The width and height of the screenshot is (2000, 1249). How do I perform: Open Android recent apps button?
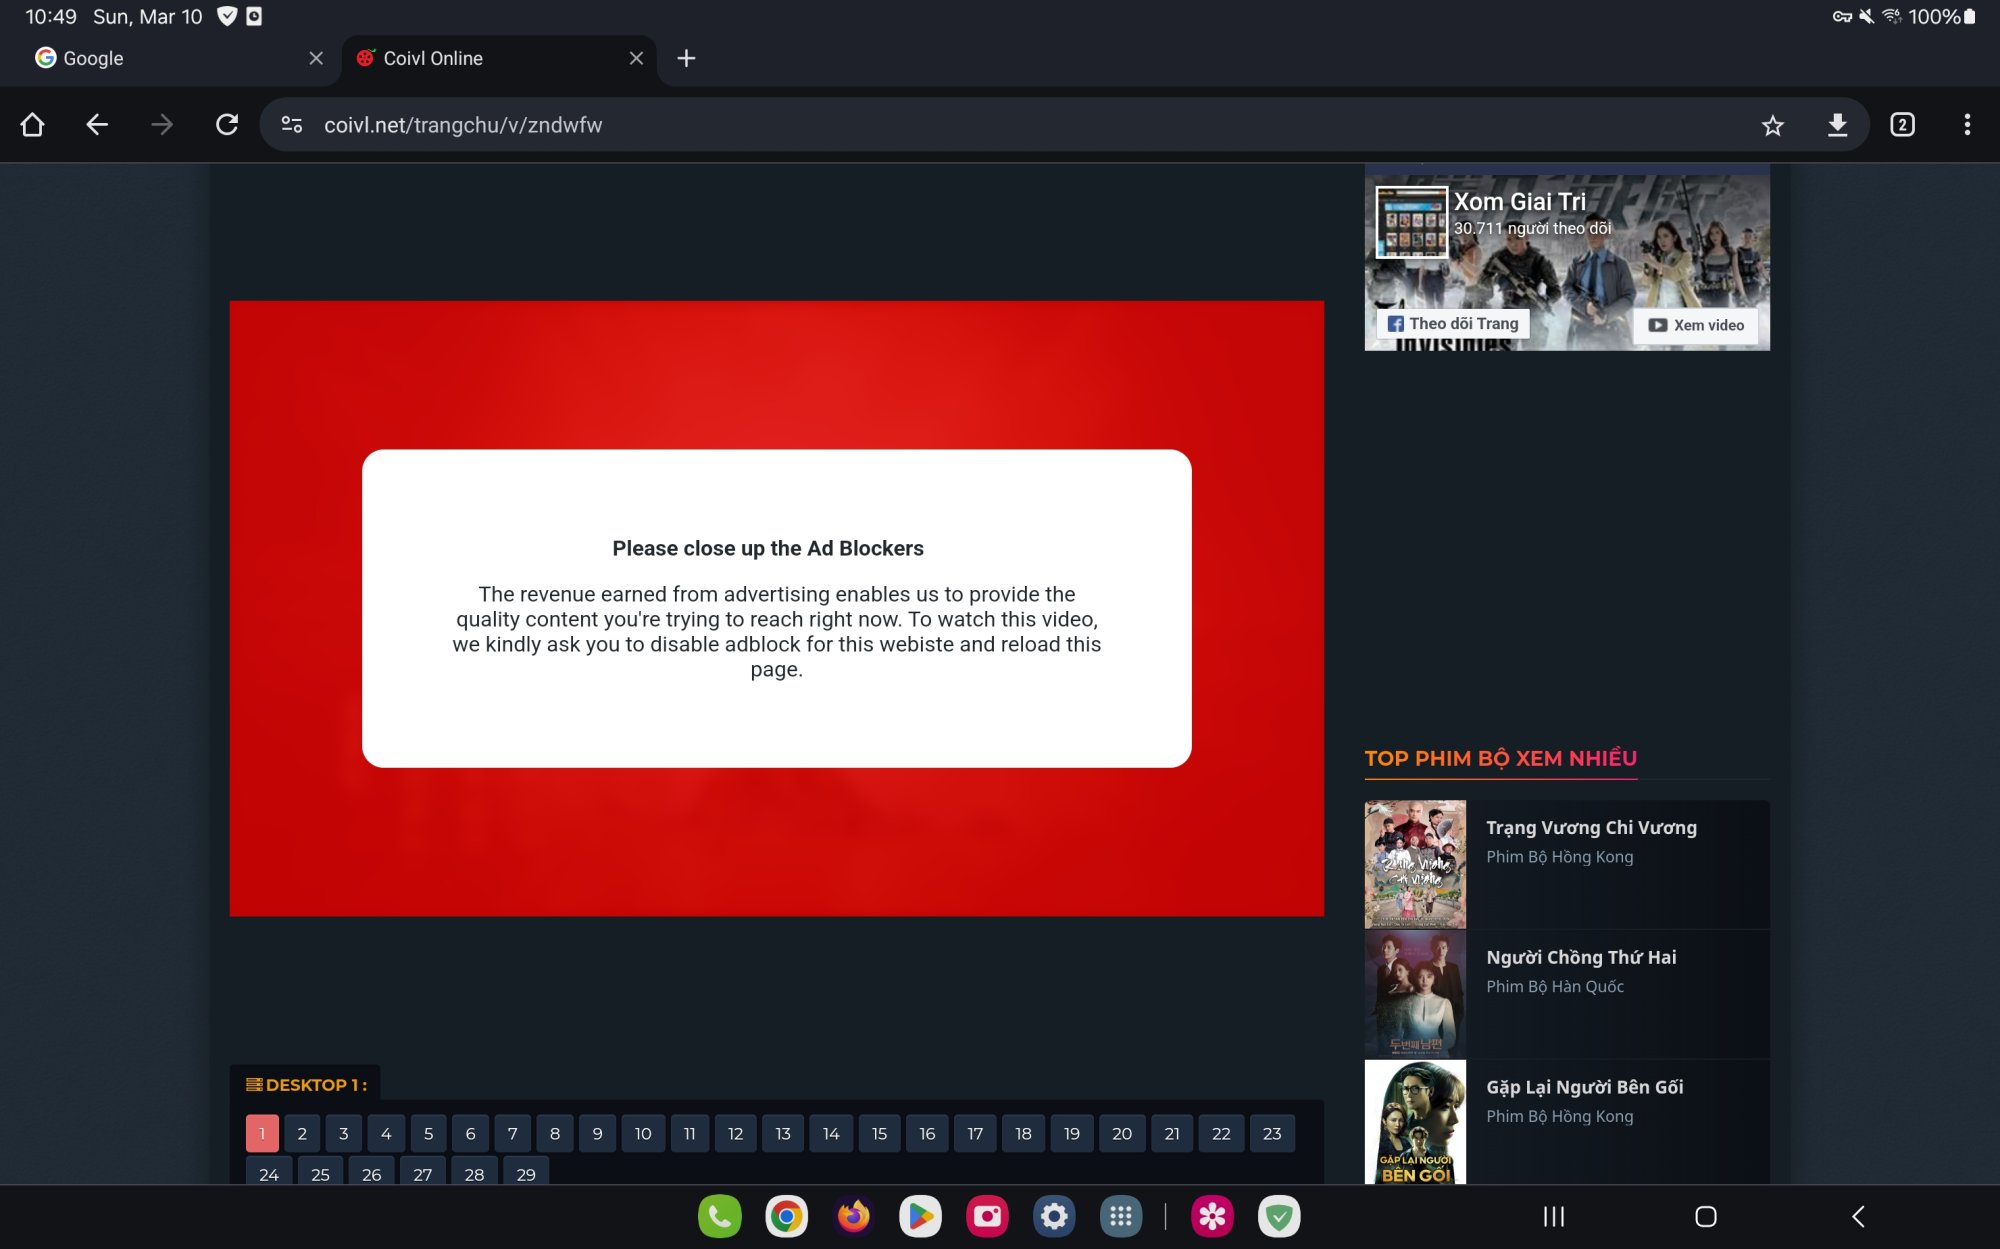click(x=1553, y=1216)
